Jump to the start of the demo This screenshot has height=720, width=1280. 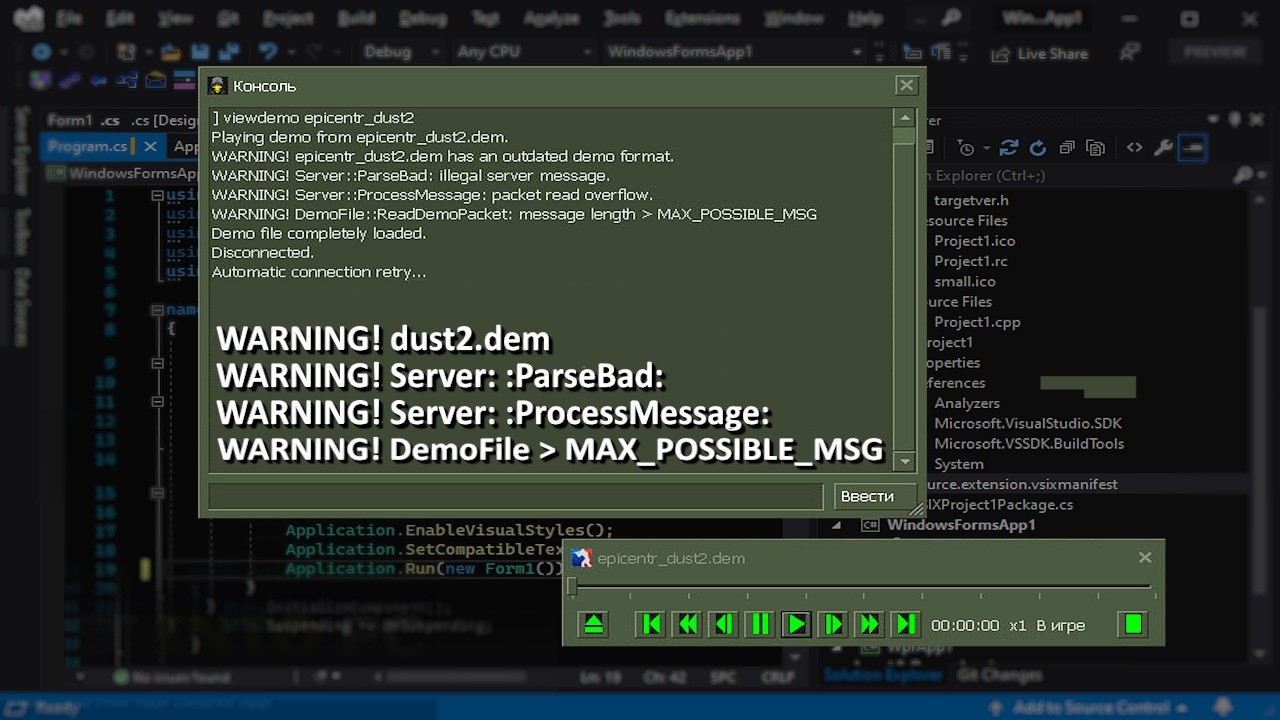[651, 625]
